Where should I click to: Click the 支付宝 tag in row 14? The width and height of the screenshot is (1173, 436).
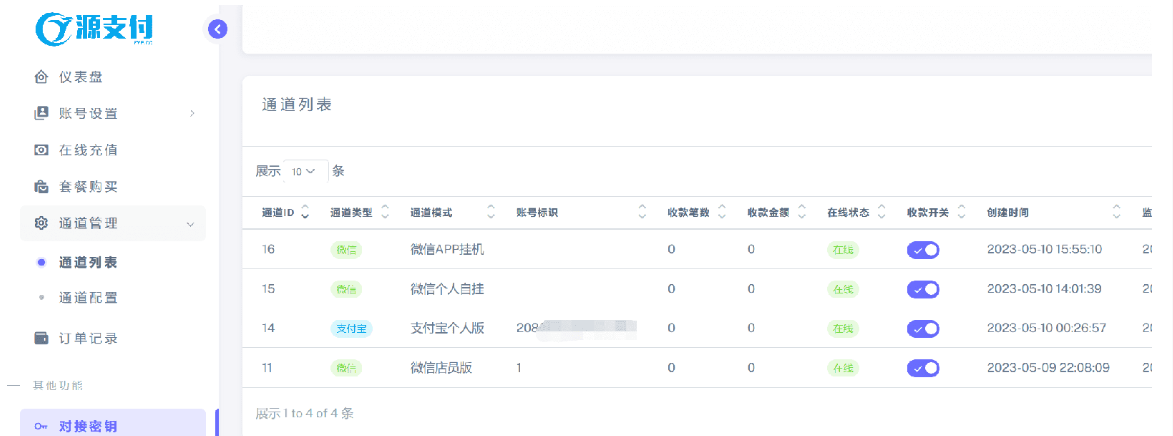click(352, 328)
